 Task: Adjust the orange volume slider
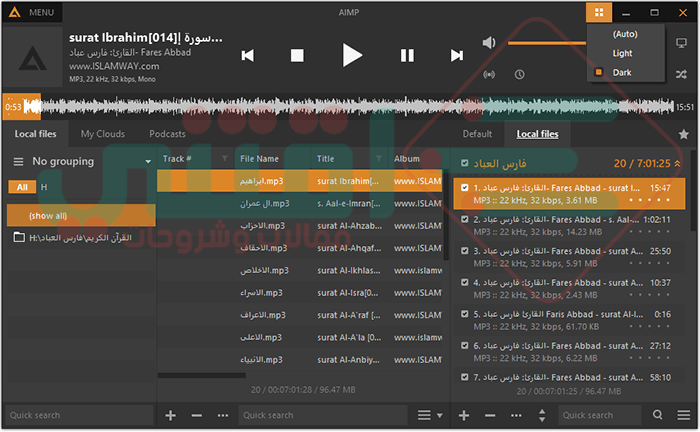click(547, 43)
